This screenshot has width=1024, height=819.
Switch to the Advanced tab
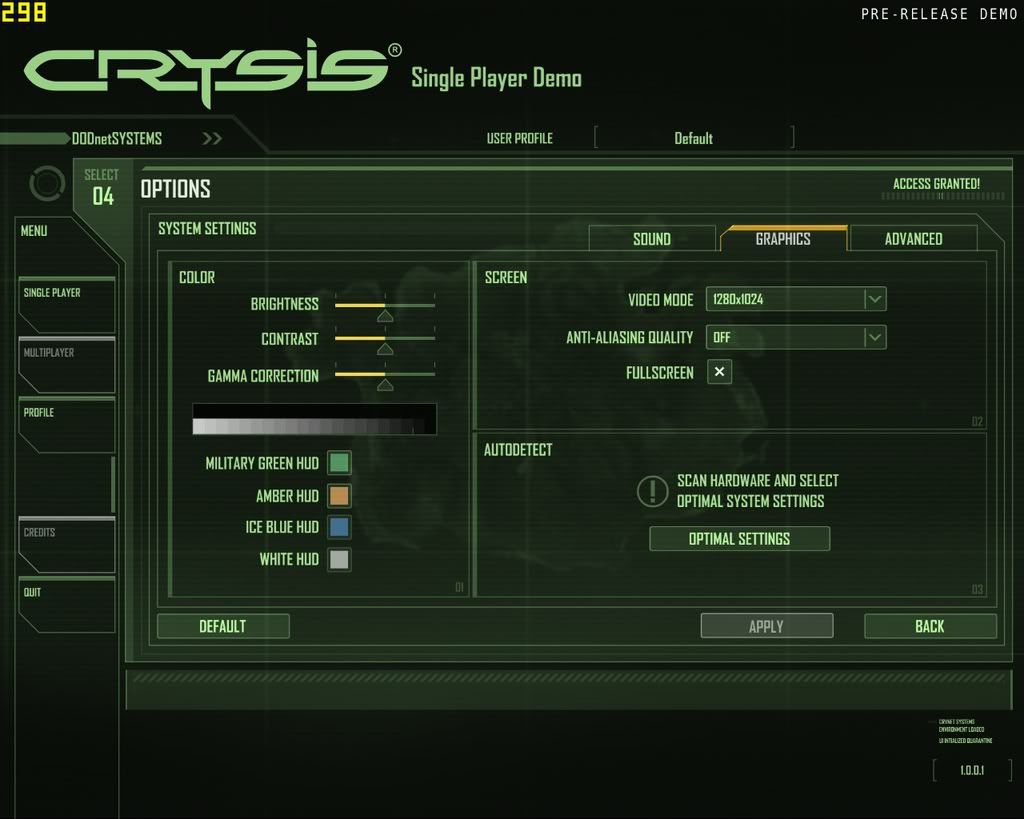pos(913,238)
